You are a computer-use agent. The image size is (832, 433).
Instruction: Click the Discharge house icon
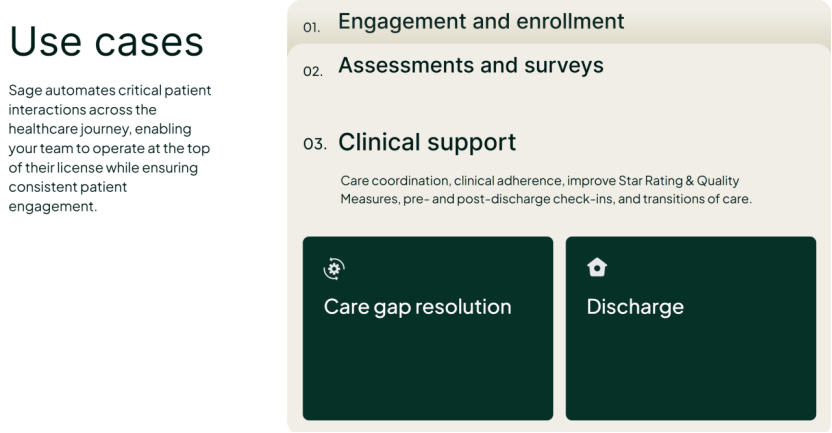(x=596, y=268)
